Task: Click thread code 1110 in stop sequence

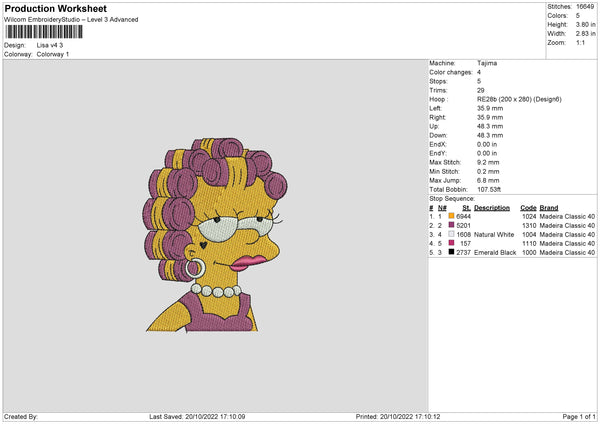Action: pos(529,243)
